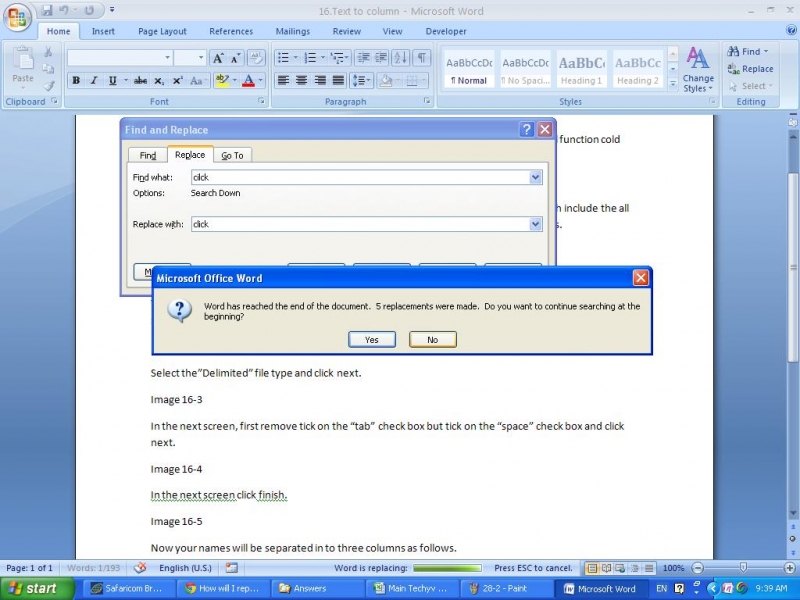Click the Bullets list icon
The image size is (800, 600).
click(283, 58)
